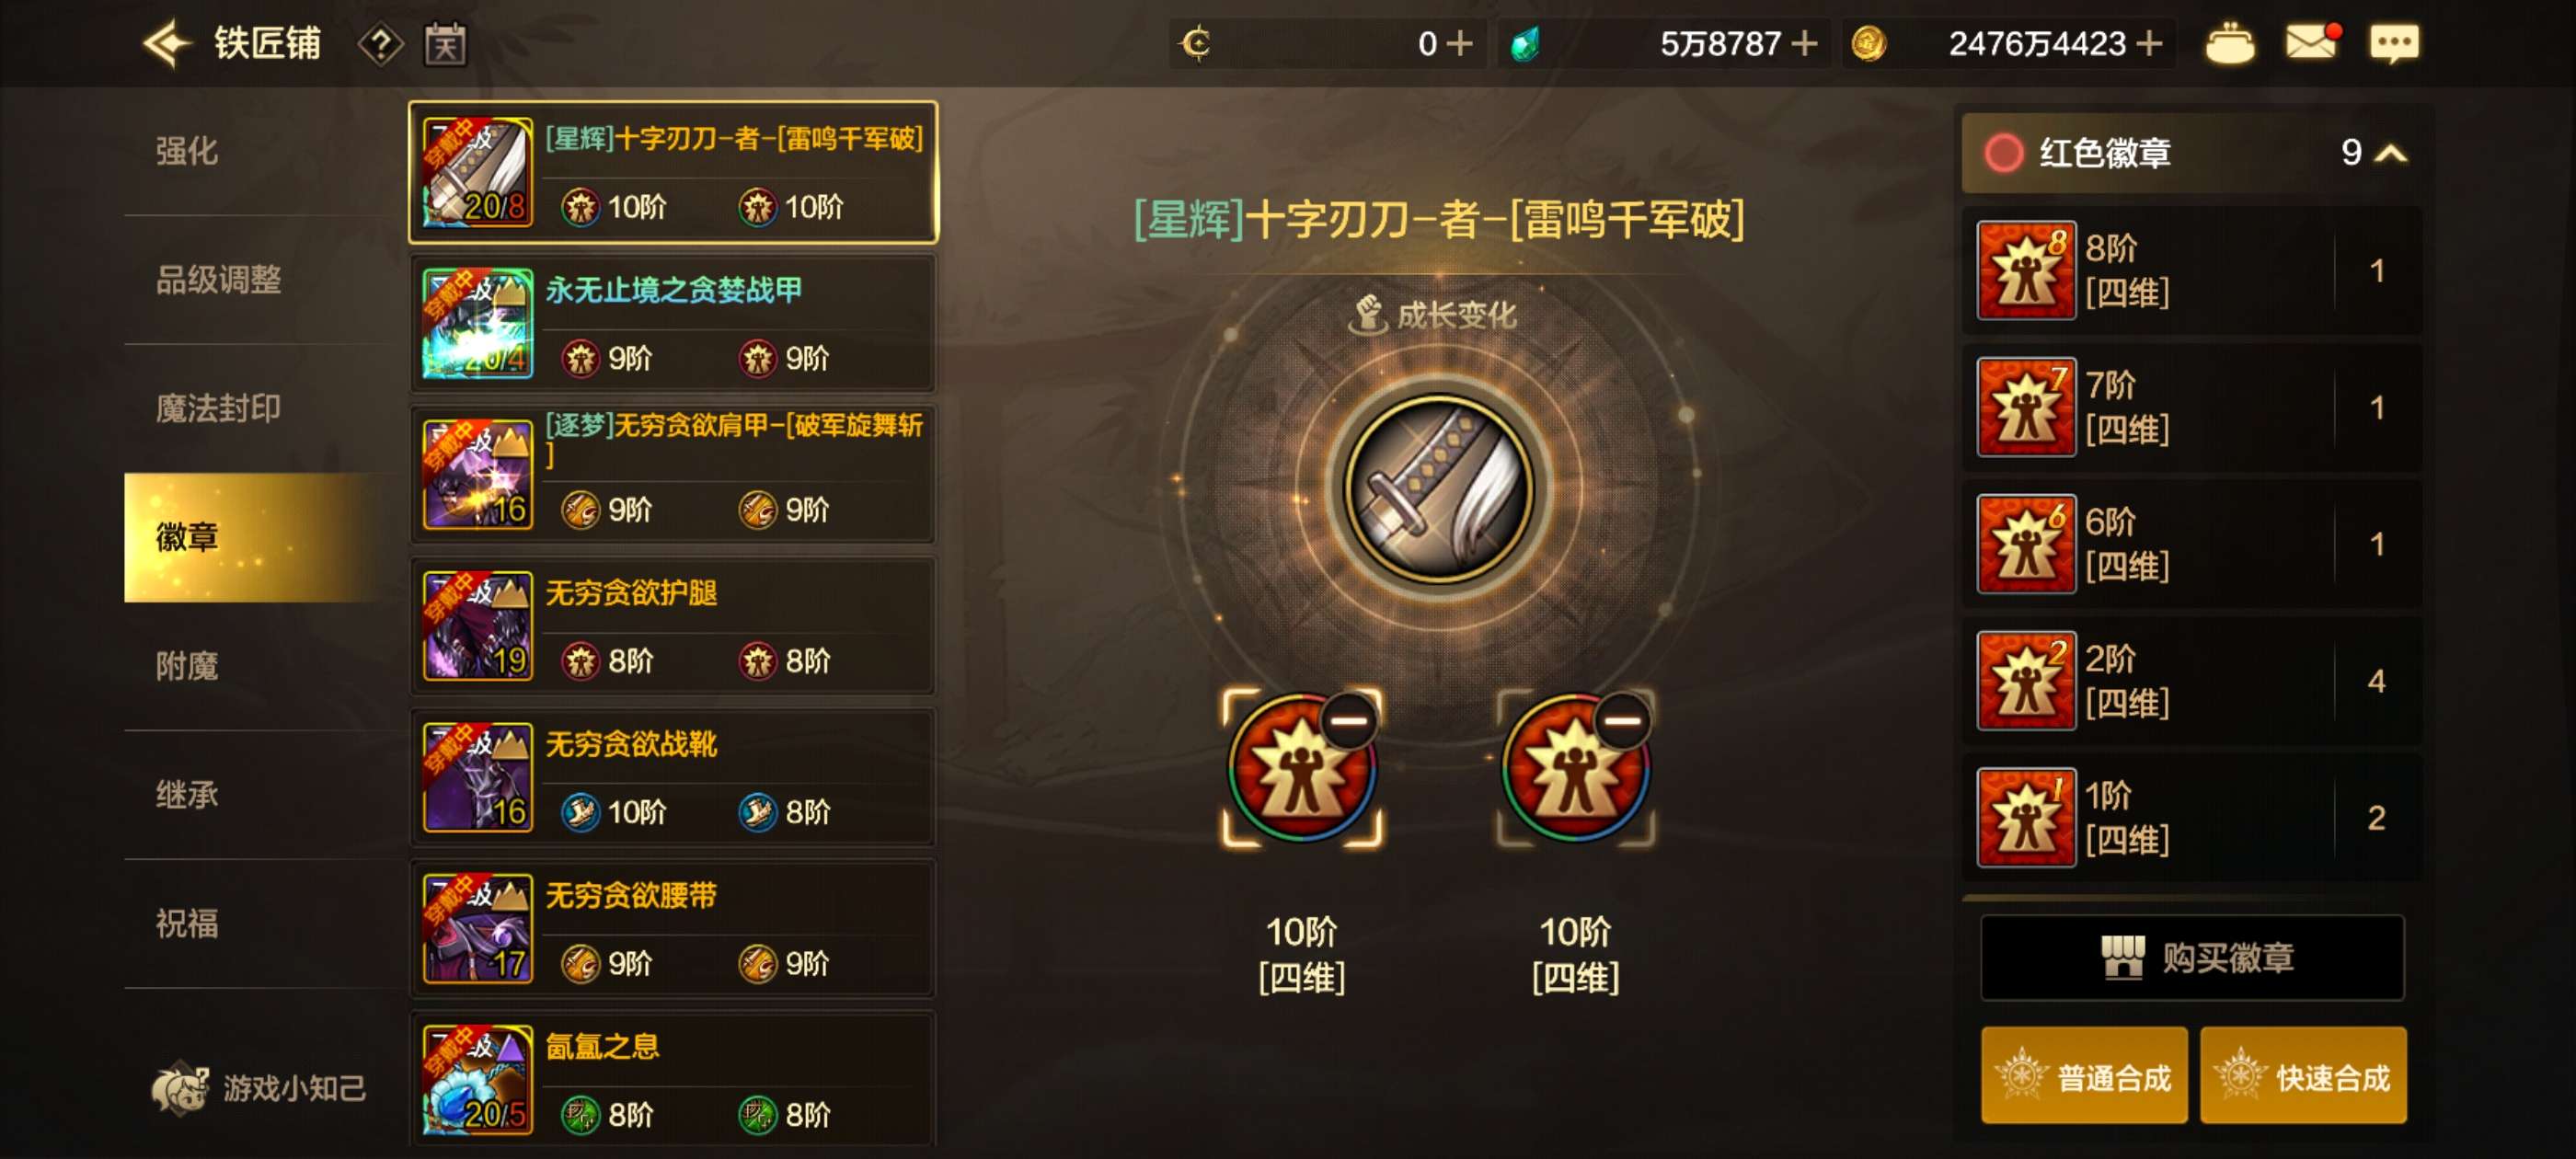Add gems using the plus button
The image size is (2576, 1159).
tap(1804, 43)
